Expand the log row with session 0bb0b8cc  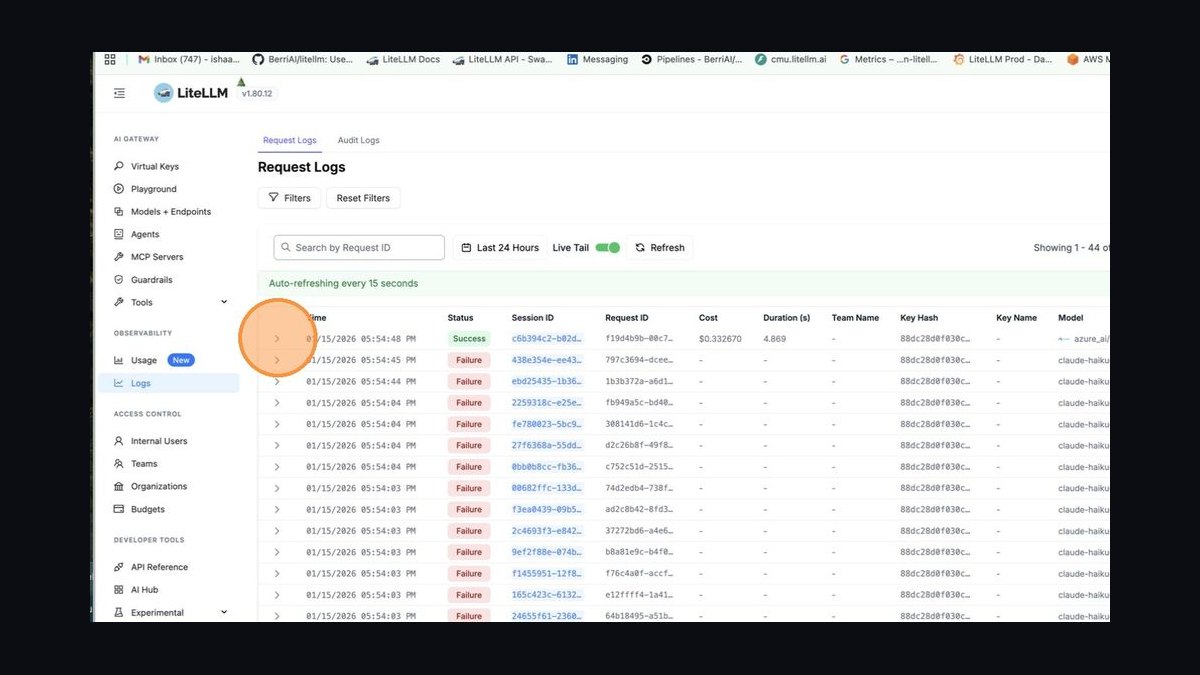tap(277, 467)
